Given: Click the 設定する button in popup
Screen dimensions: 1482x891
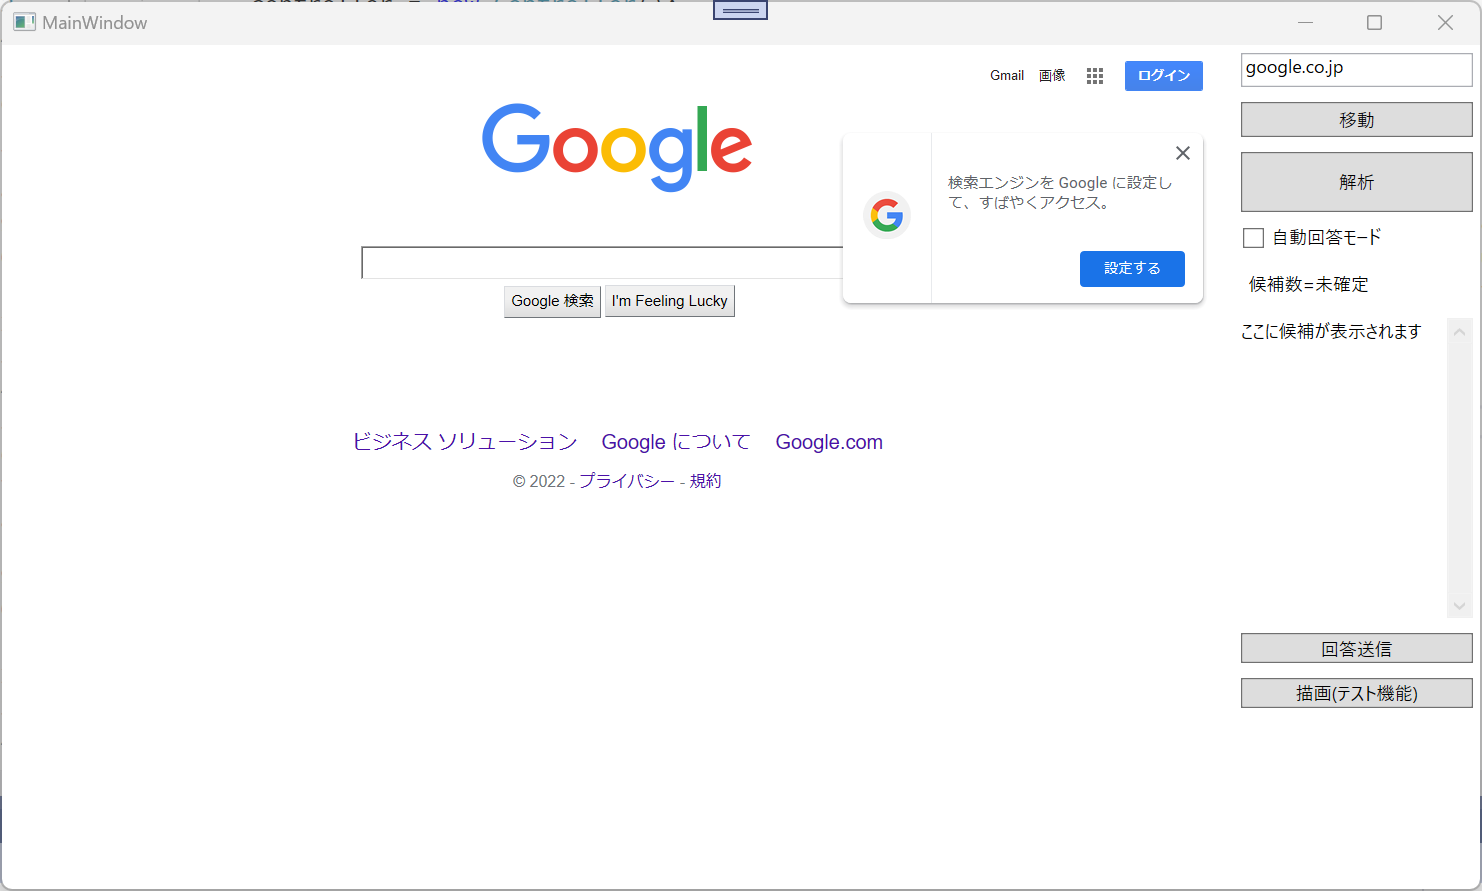Looking at the screenshot, I should point(1132,268).
